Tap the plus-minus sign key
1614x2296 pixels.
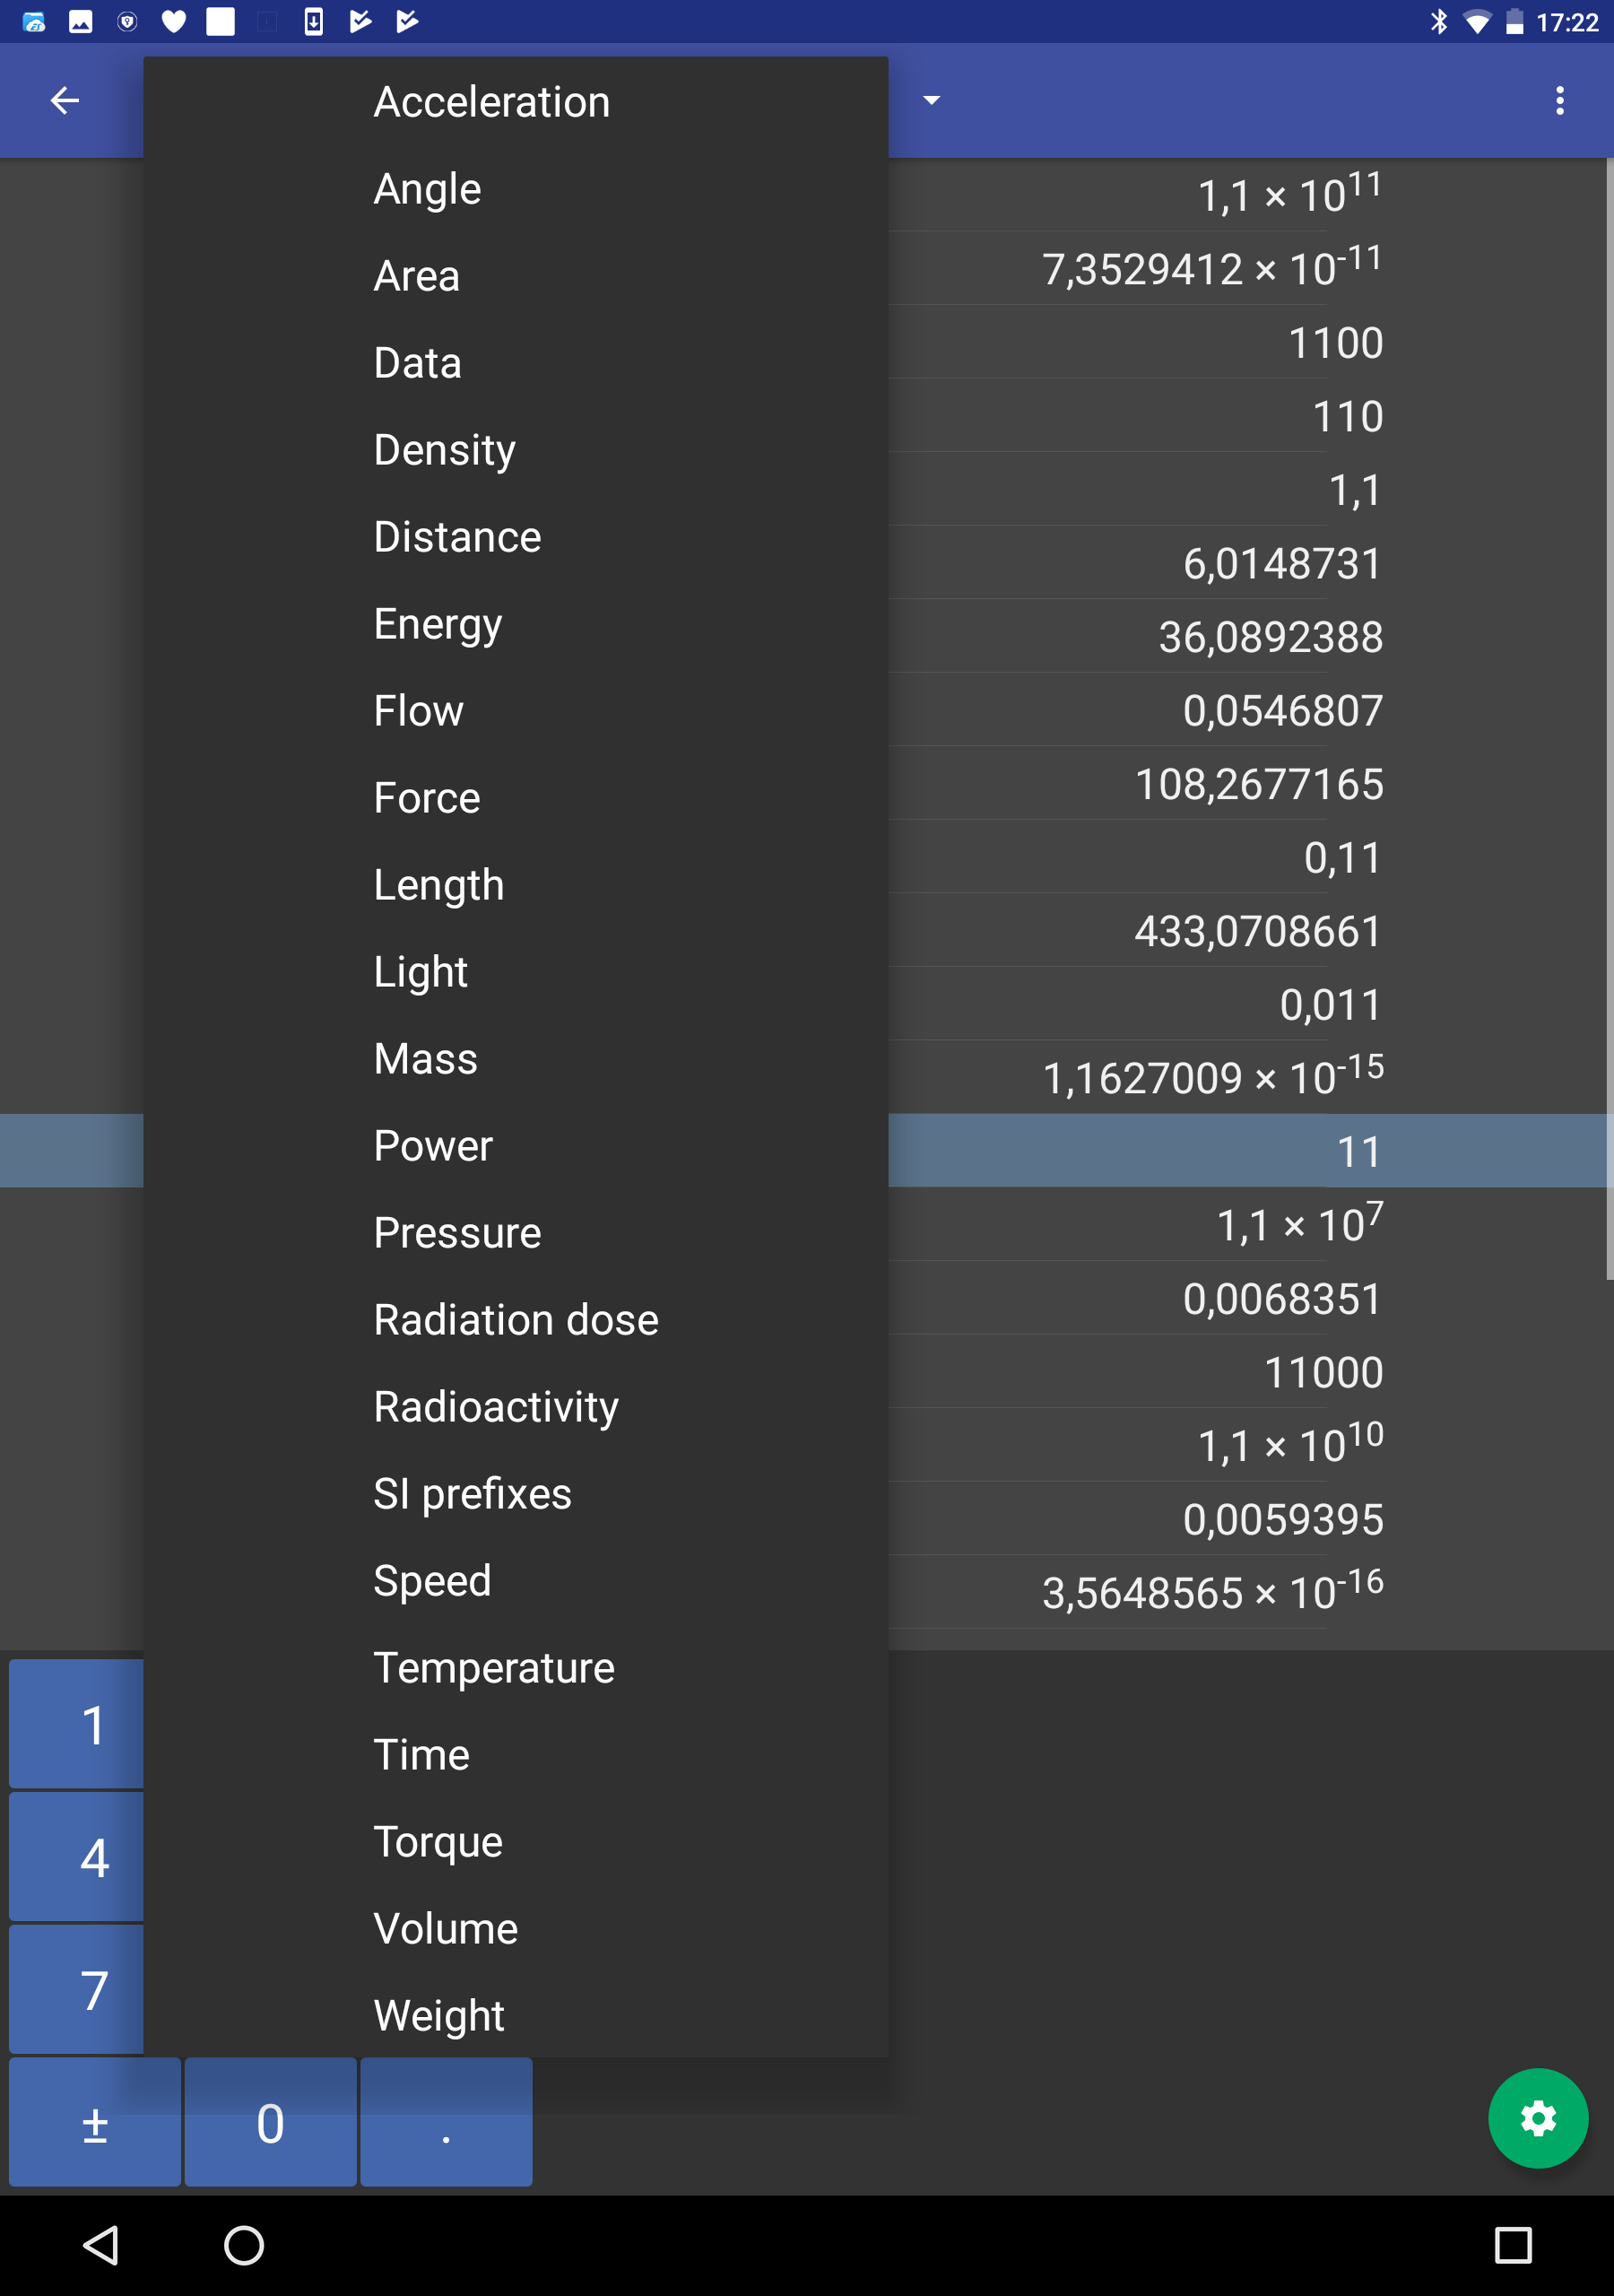pyautogui.click(x=95, y=2122)
